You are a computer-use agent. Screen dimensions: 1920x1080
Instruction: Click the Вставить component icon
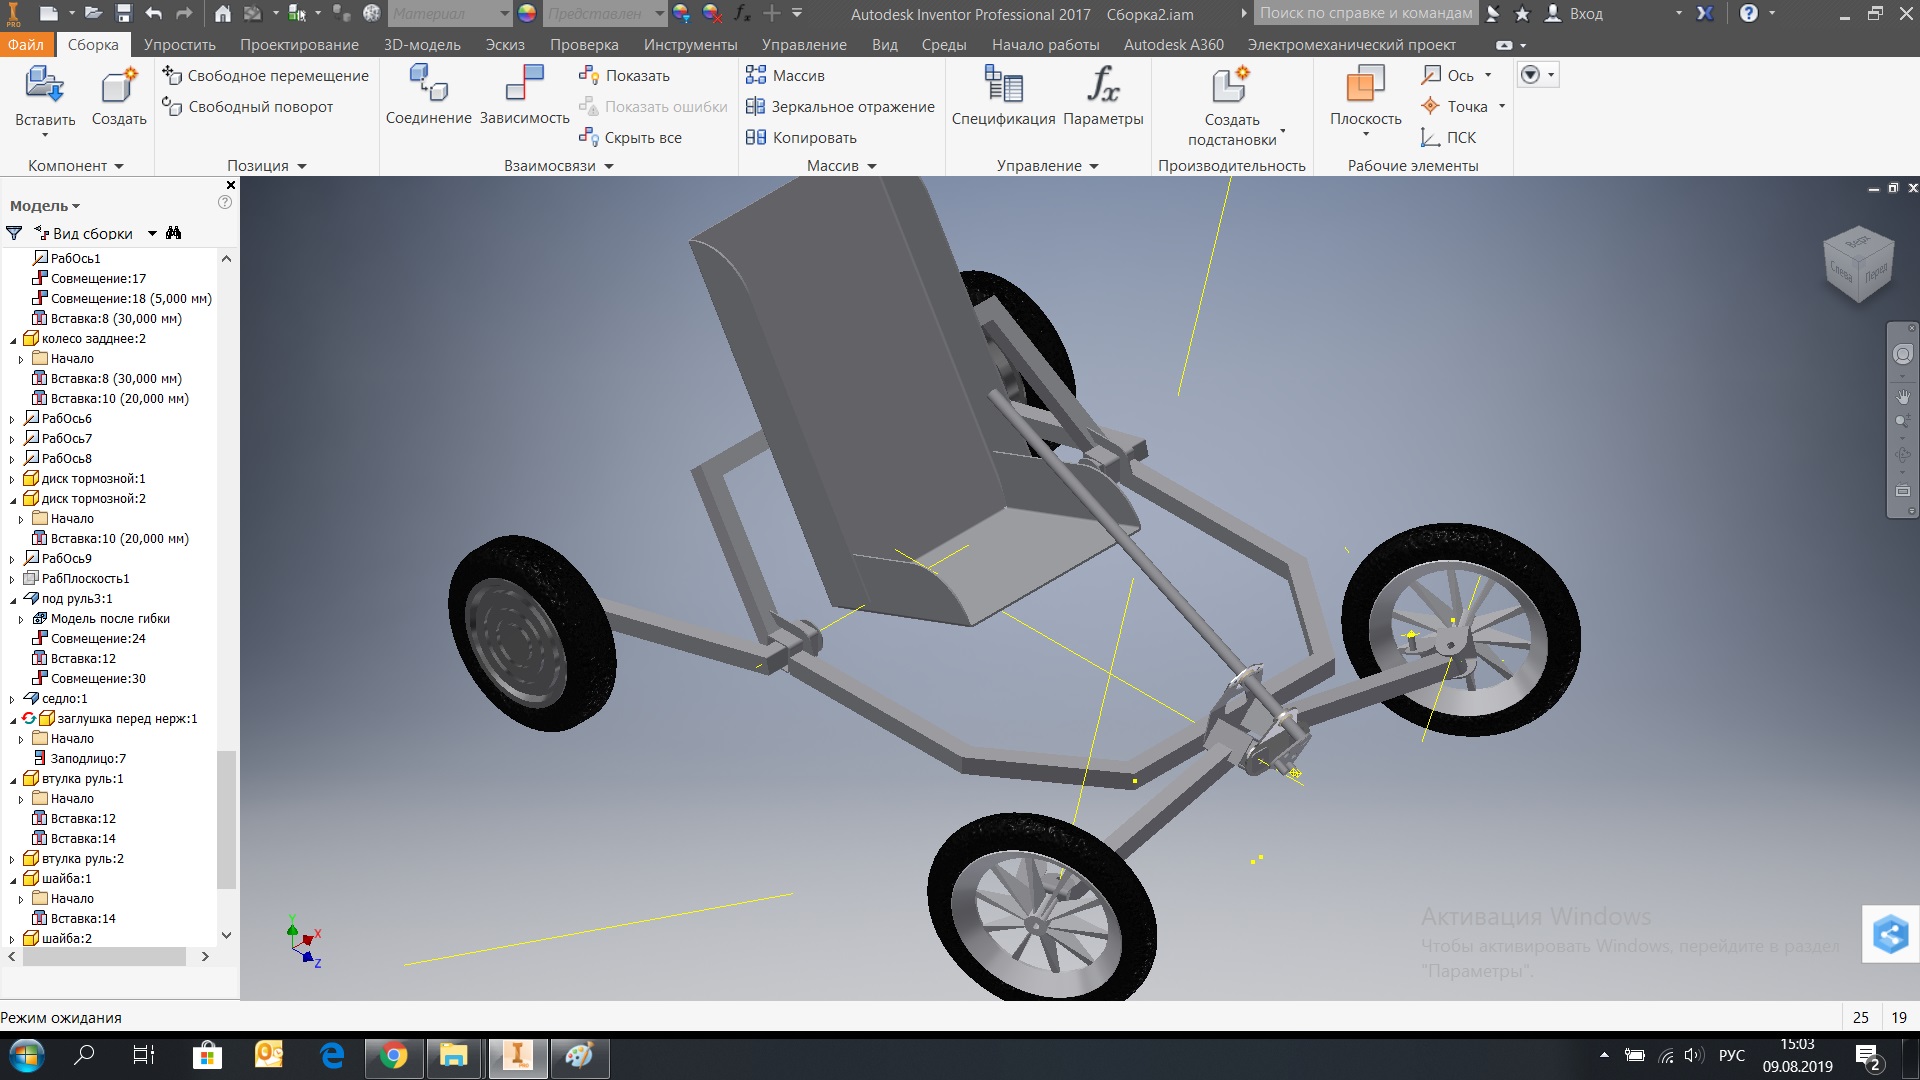44,85
